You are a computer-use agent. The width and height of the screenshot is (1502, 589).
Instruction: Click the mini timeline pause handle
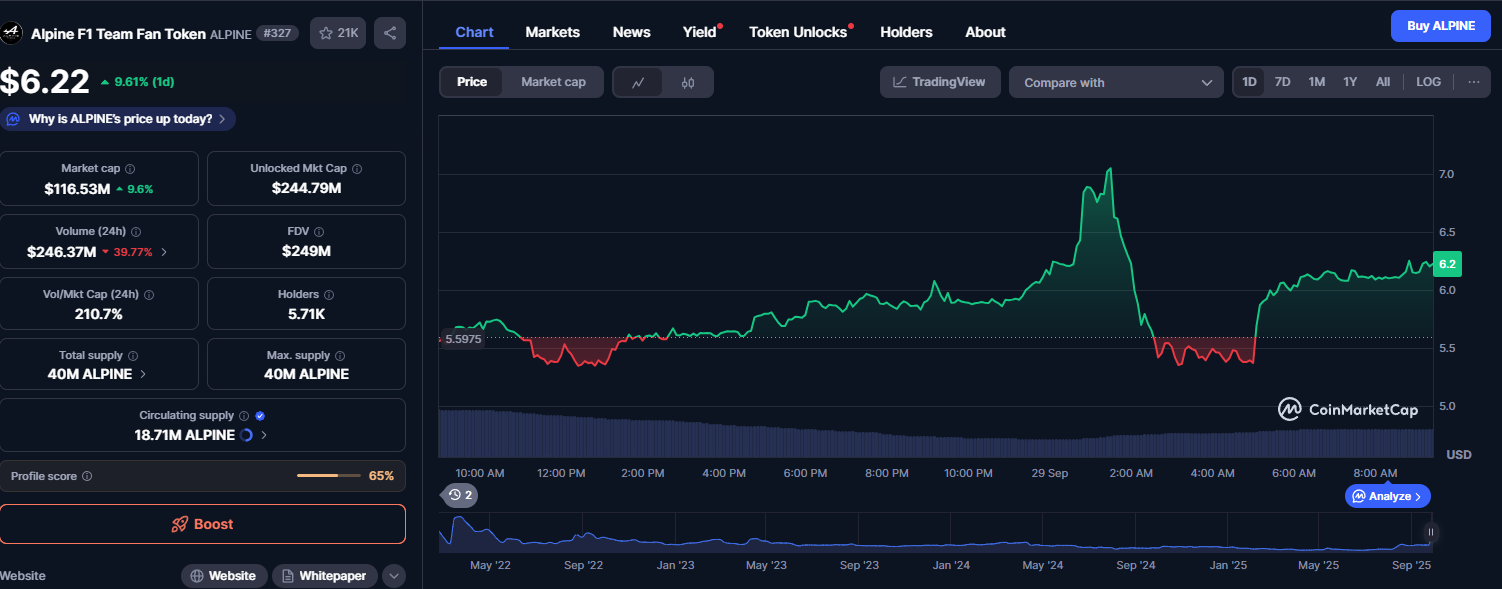pyautogui.click(x=1431, y=533)
